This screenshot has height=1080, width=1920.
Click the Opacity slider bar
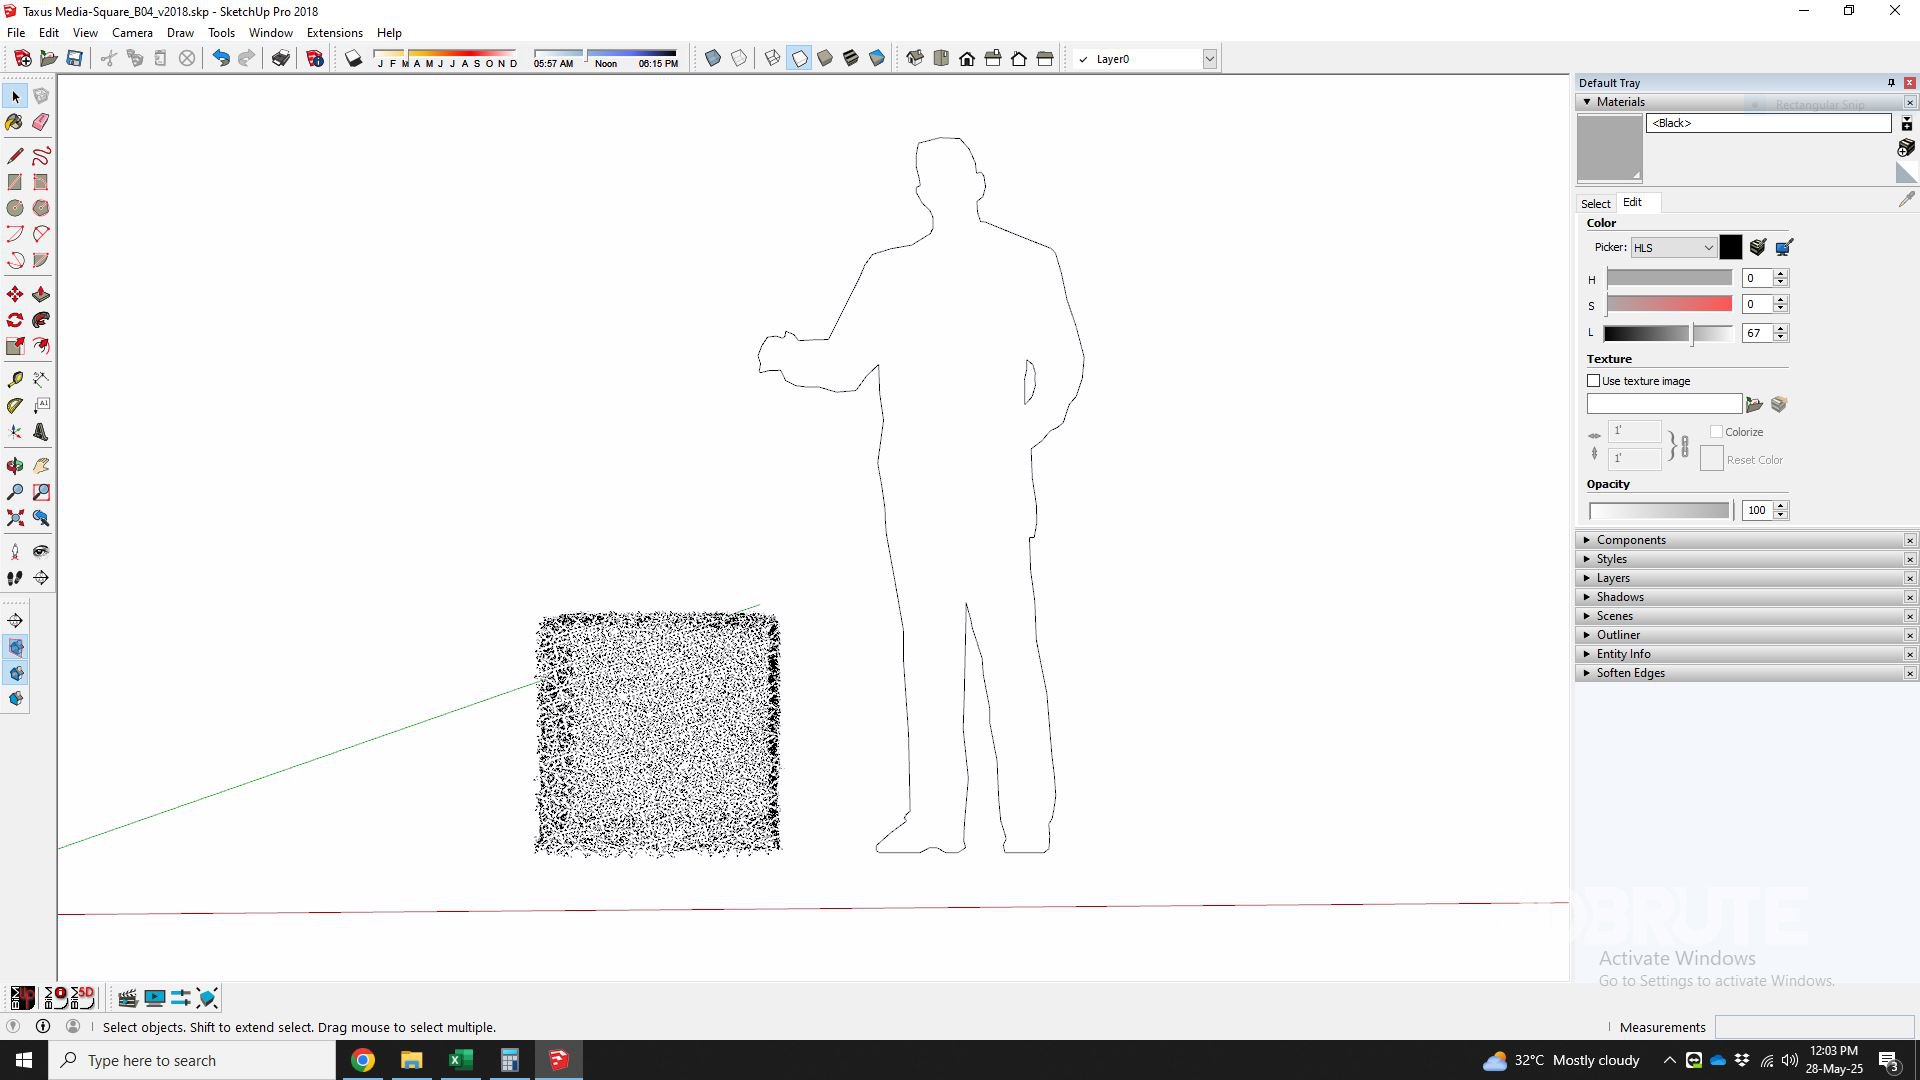click(1660, 511)
